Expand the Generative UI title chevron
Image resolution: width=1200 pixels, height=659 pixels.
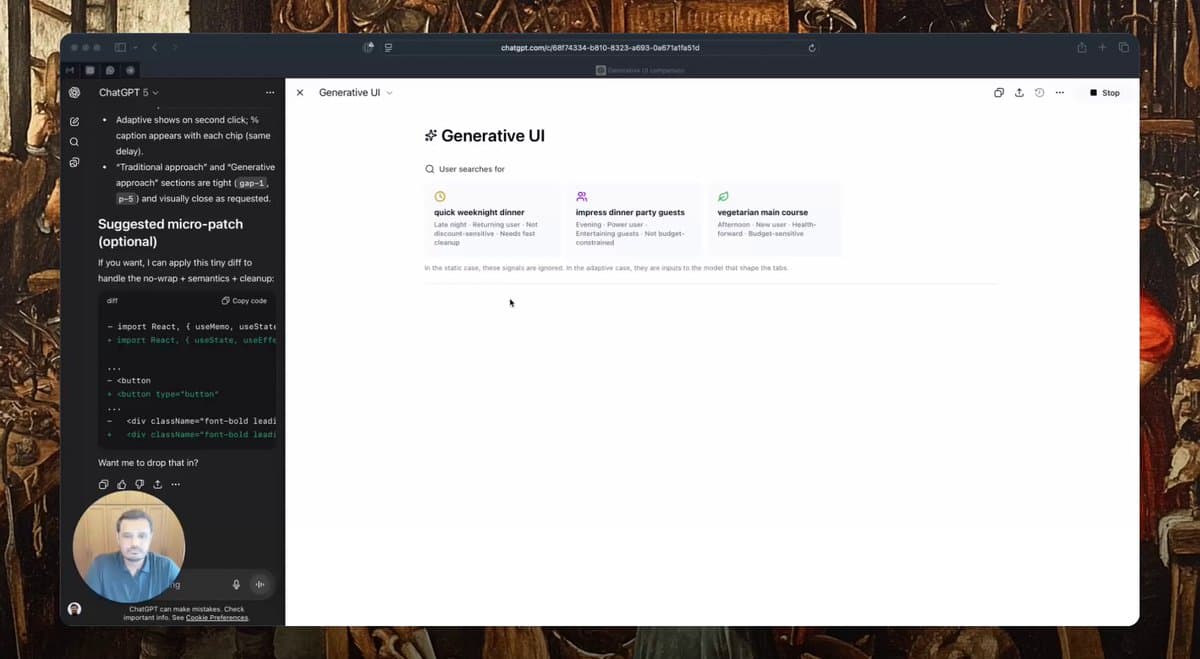click(390, 92)
